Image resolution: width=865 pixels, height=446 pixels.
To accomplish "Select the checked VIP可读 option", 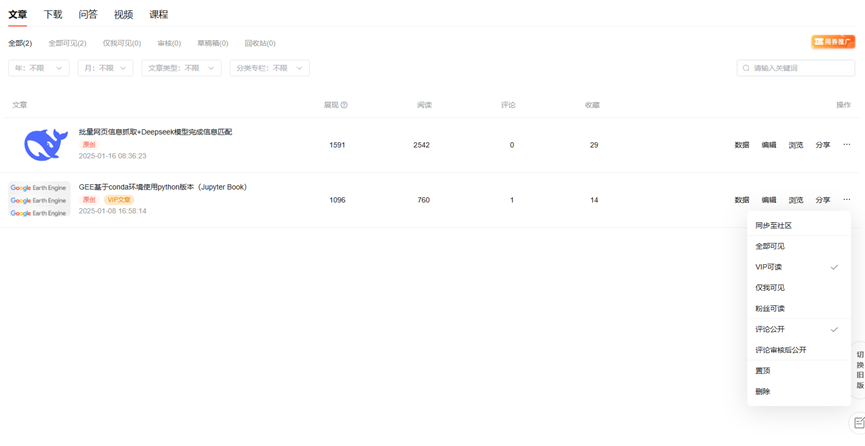I will click(x=799, y=267).
